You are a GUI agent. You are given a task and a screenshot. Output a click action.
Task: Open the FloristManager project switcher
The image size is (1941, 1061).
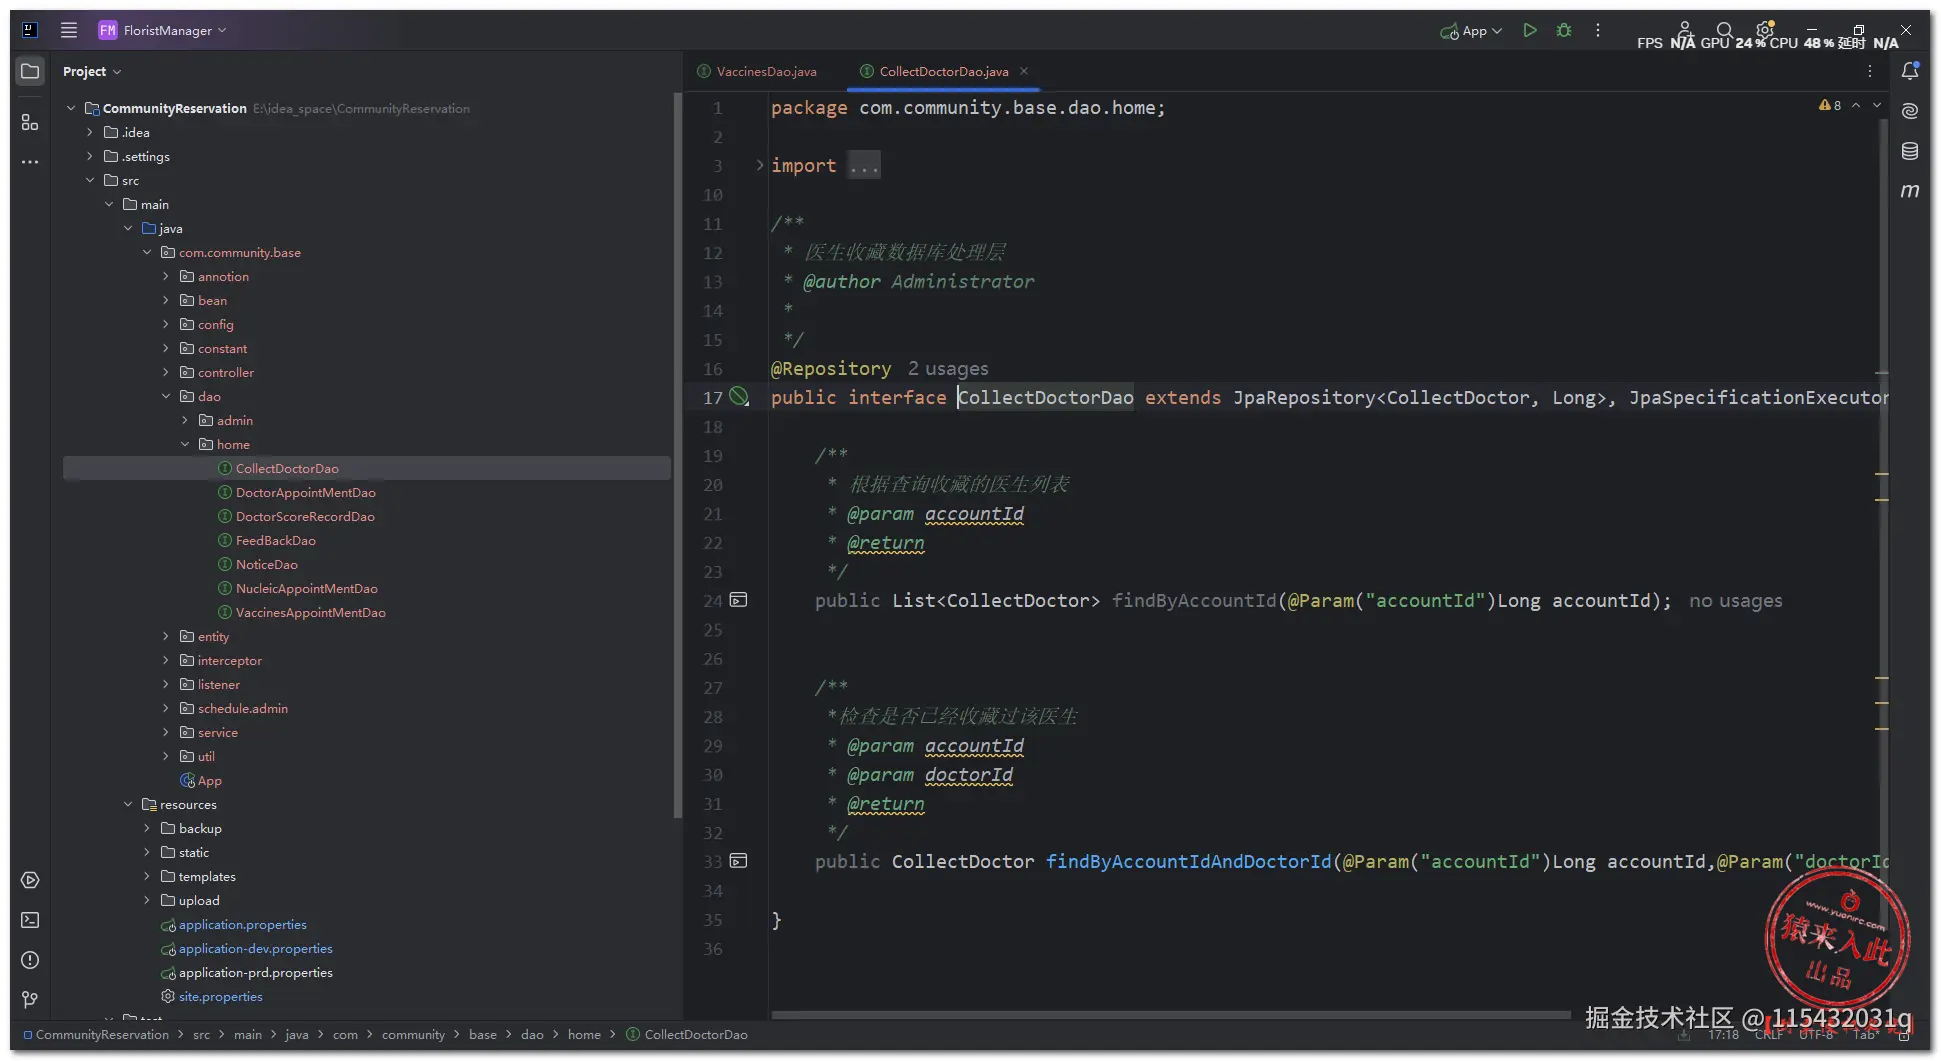162,30
